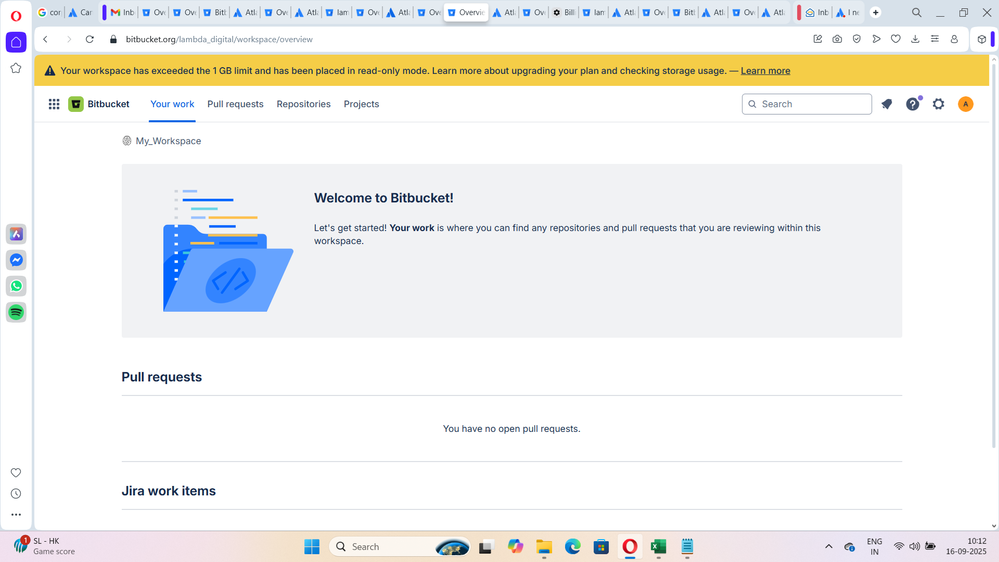Screen dimensions: 999x562
Task: Open Pull requests navigation tab
Action: click(x=235, y=104)
